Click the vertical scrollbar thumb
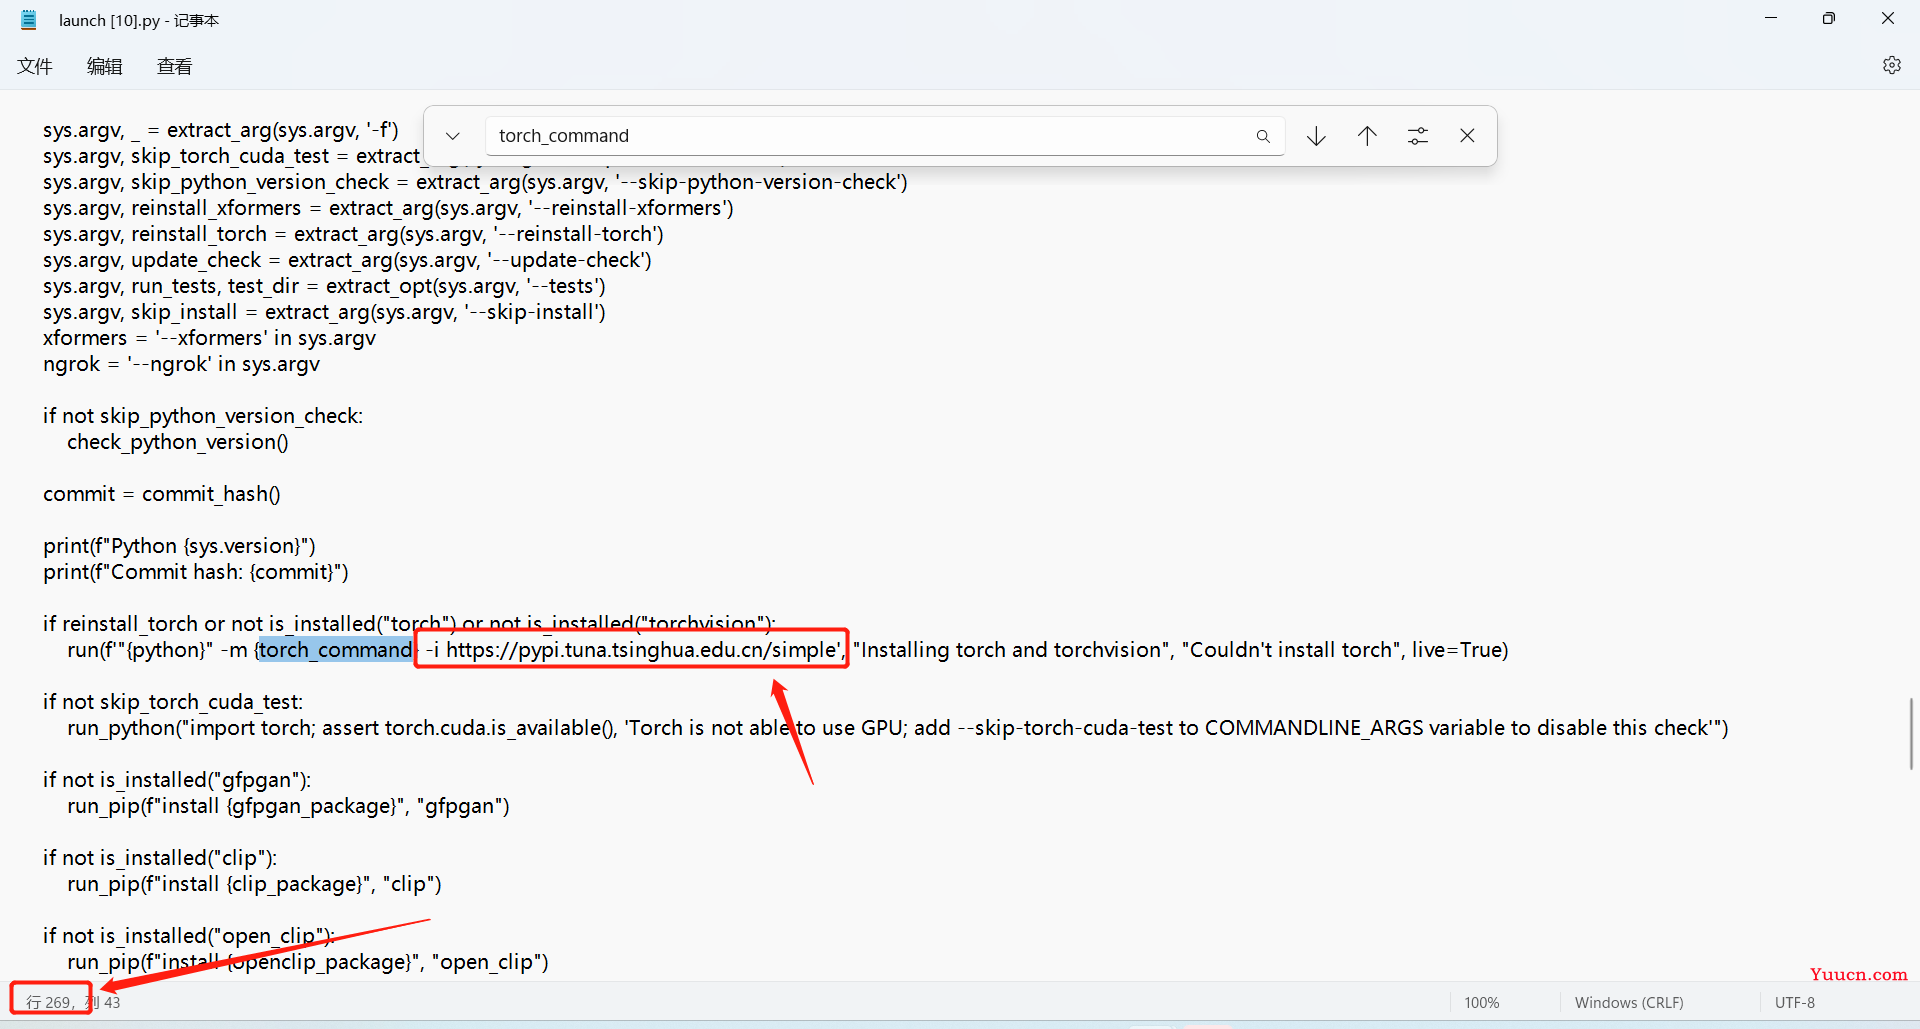Screen dimensions: 1920x1029 1911,733
